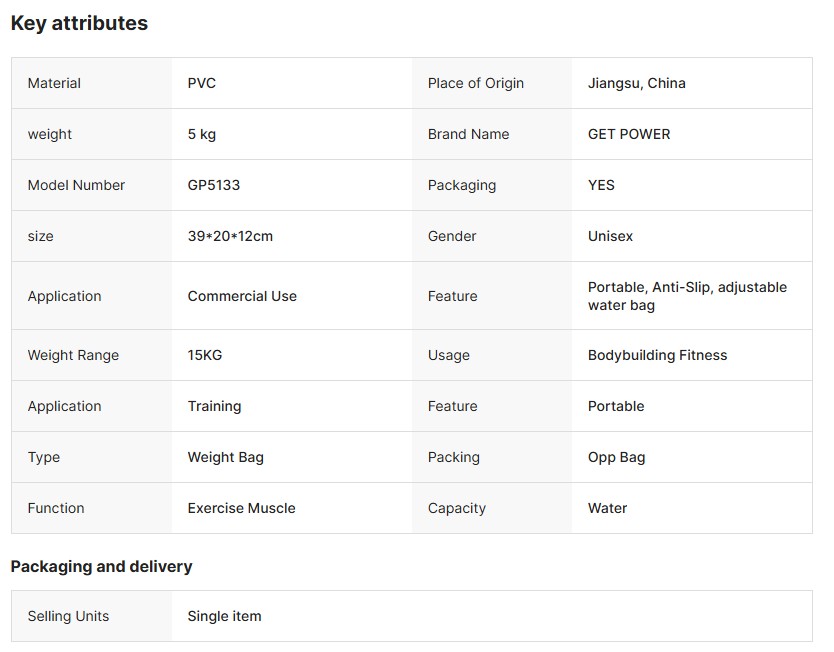Click the Bodybuilding Fitness usage value
This screenshot has height=652, width=834.
point(657,355)
